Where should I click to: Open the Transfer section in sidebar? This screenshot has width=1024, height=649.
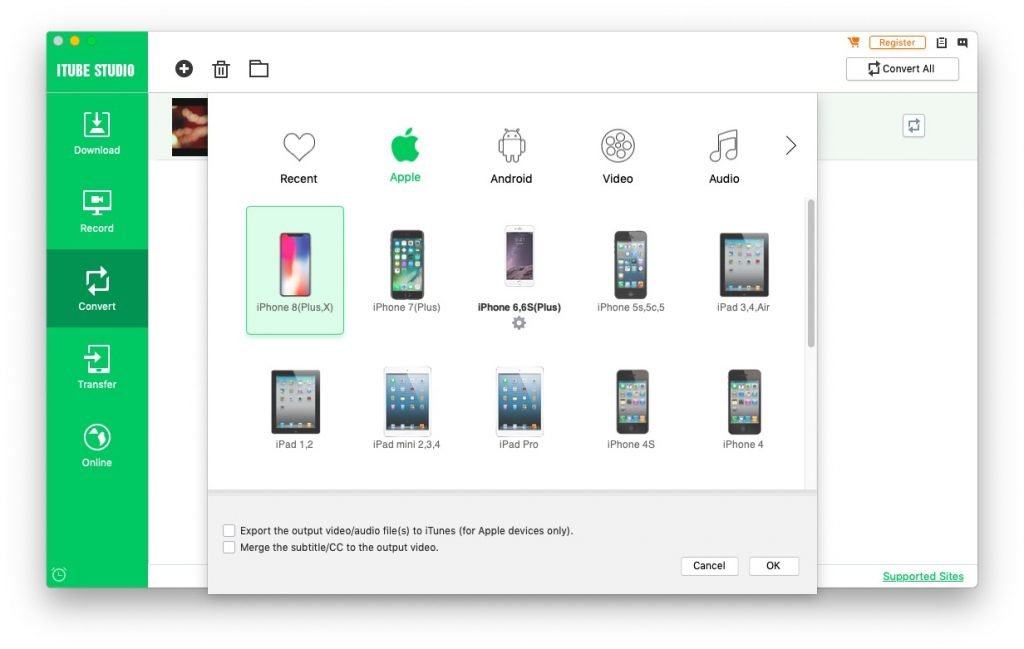click(x=97, y=366)
